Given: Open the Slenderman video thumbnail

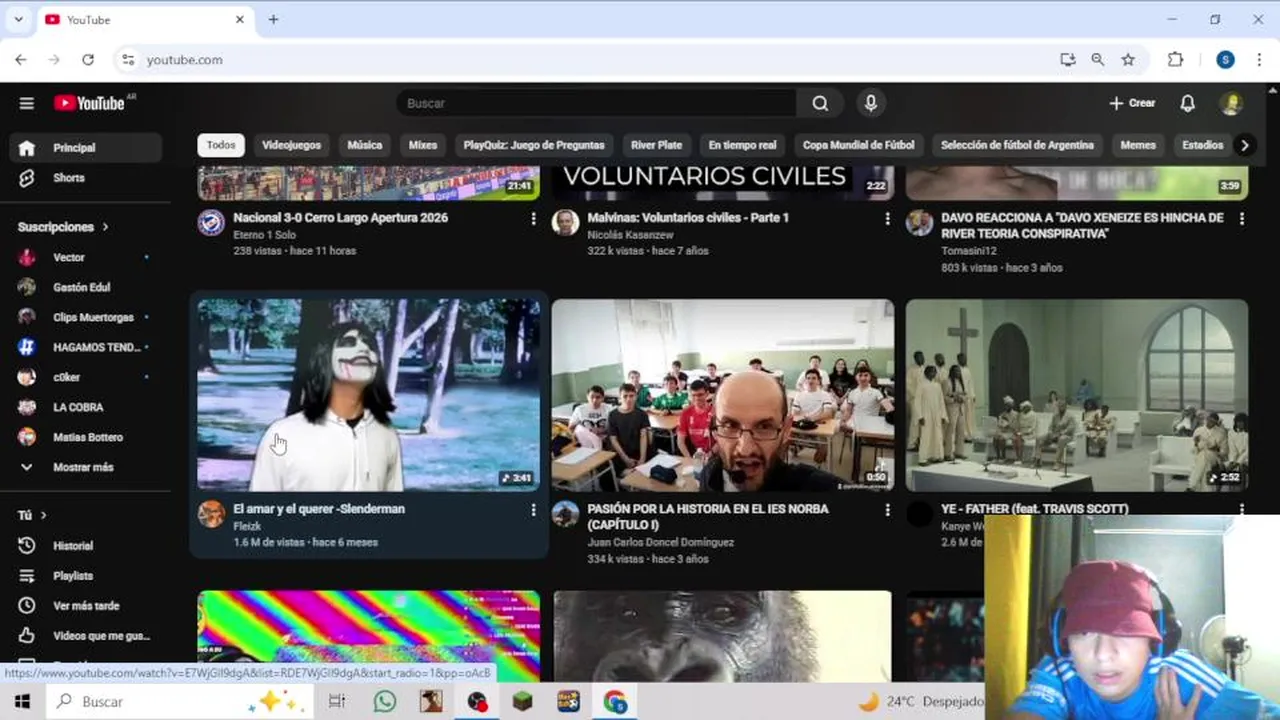Looking at the screenshot, I should click(369, 395).
